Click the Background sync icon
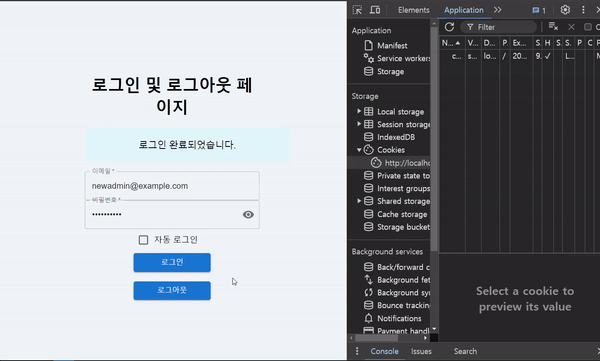 pyautogui.click(x=368, y=292)
